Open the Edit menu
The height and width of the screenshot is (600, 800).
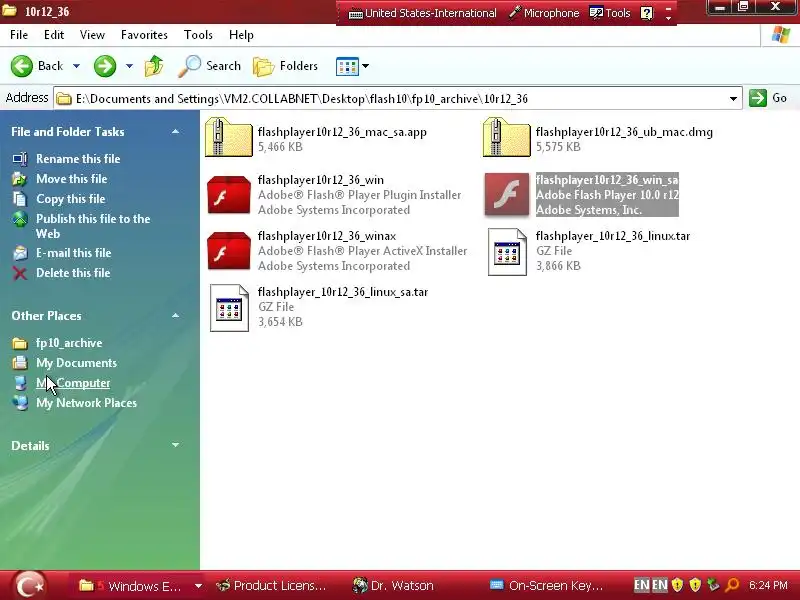point(54,35)
